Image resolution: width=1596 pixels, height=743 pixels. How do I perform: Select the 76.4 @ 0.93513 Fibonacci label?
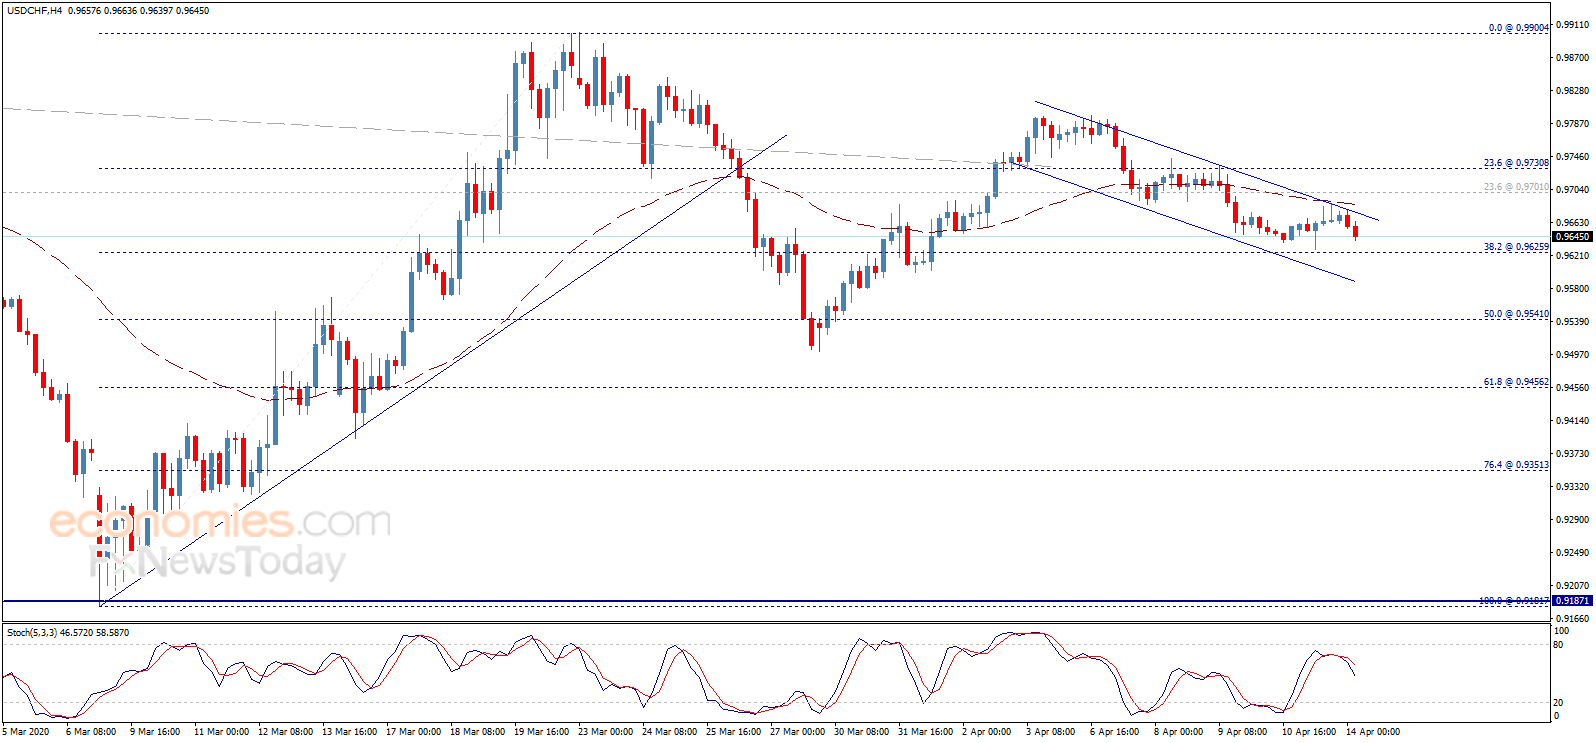tap(1516, 465)
